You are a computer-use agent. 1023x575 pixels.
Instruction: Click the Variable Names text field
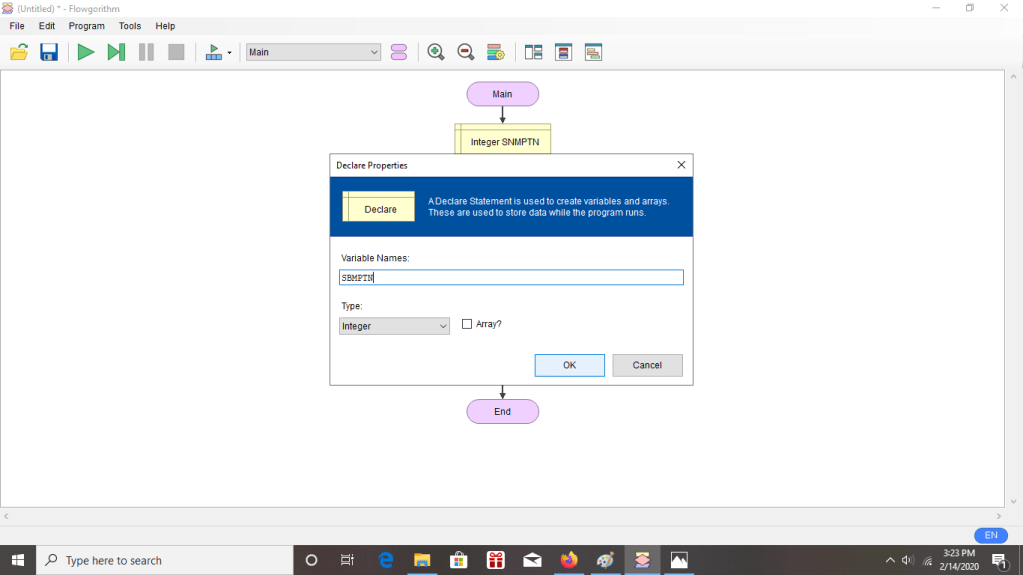pos(511,278)
